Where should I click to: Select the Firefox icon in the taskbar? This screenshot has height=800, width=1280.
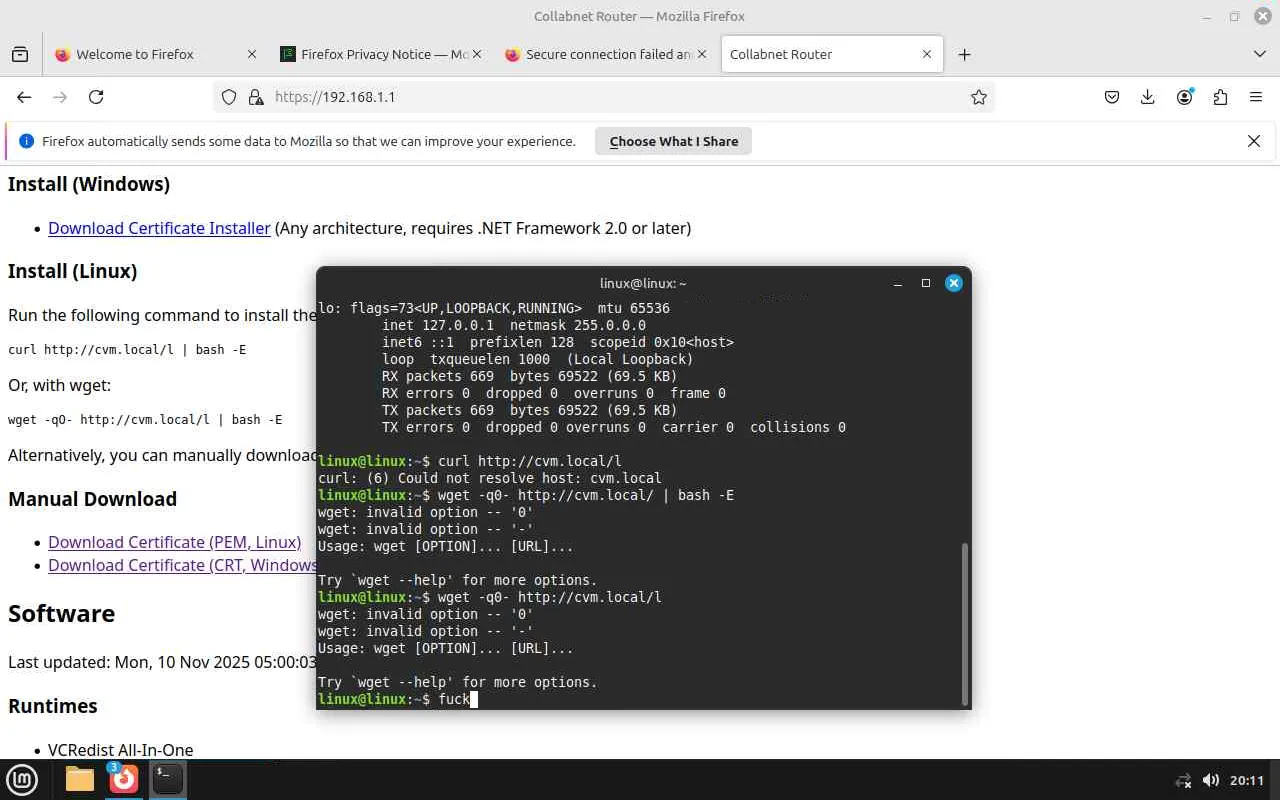[x=123, y=779]
